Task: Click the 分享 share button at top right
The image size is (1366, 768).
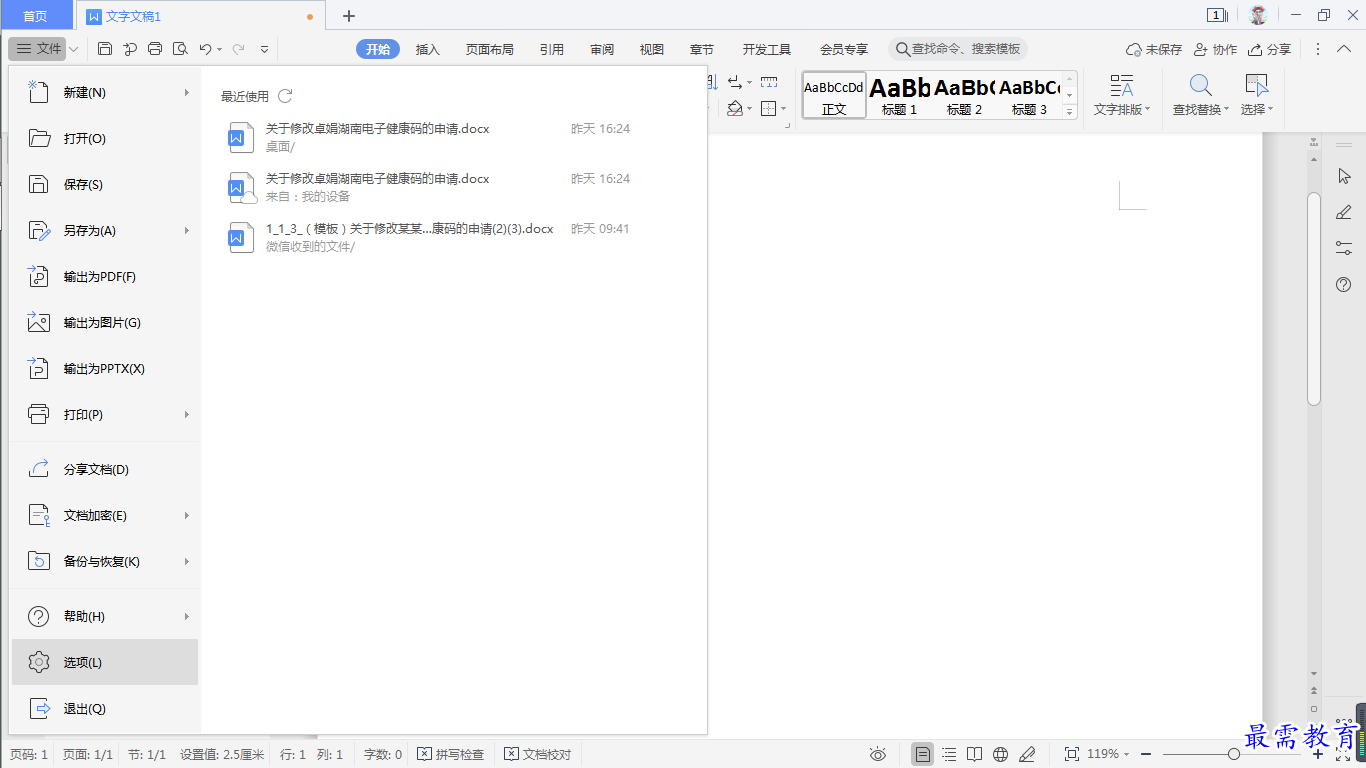Action: [1269, 49]
